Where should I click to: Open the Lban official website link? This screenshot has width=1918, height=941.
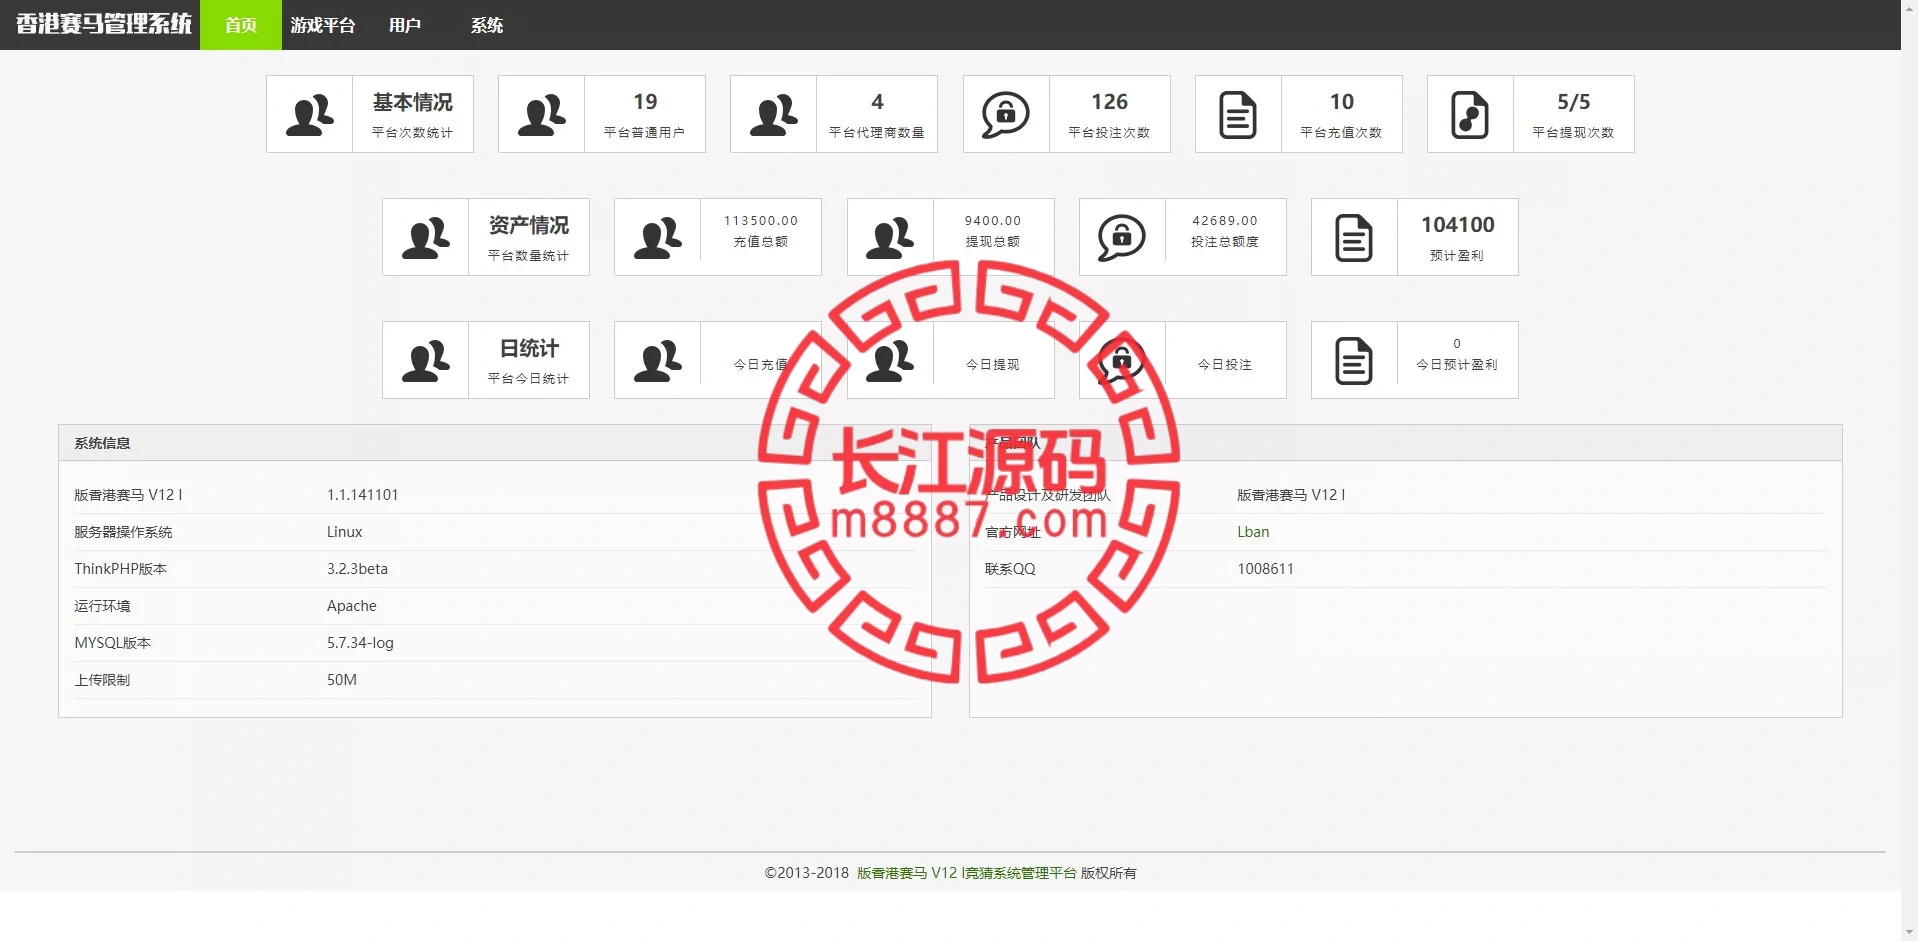point(1253,532)
